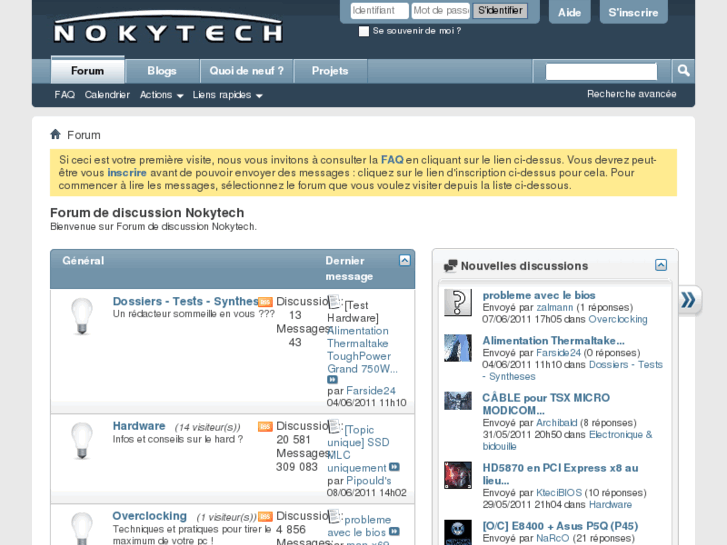Click the home icon in breadcrumb
The height and width of the screenshot is (545, 727).
point(56,135)
